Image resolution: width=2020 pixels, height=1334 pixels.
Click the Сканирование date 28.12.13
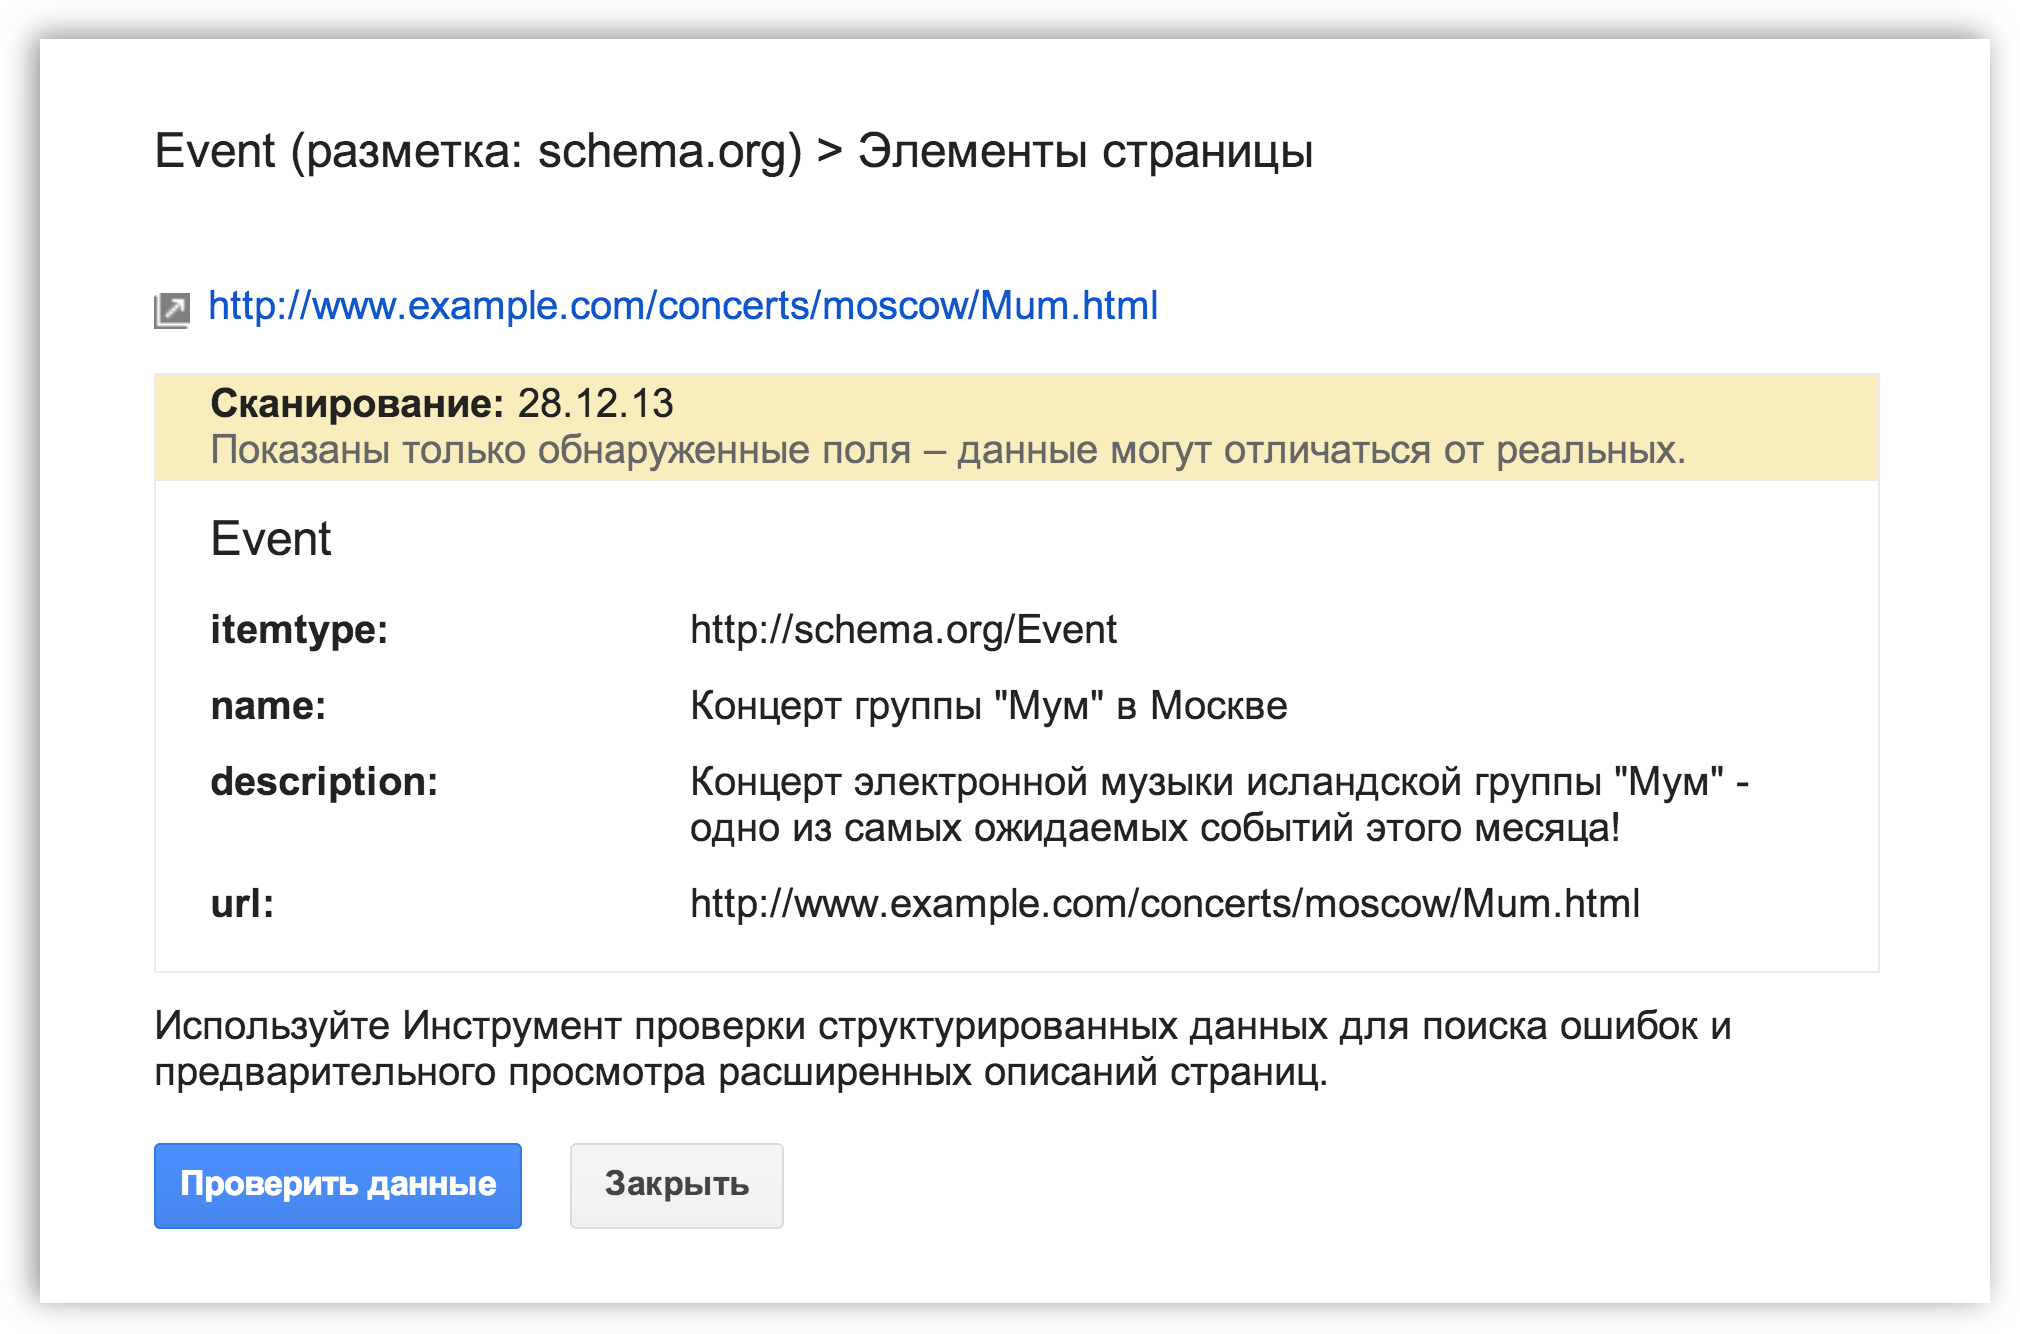tap(596, 404)
